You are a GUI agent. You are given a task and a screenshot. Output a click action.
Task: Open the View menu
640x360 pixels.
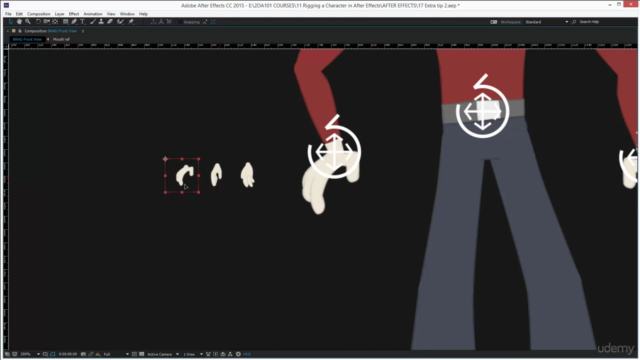click(111, 14)
